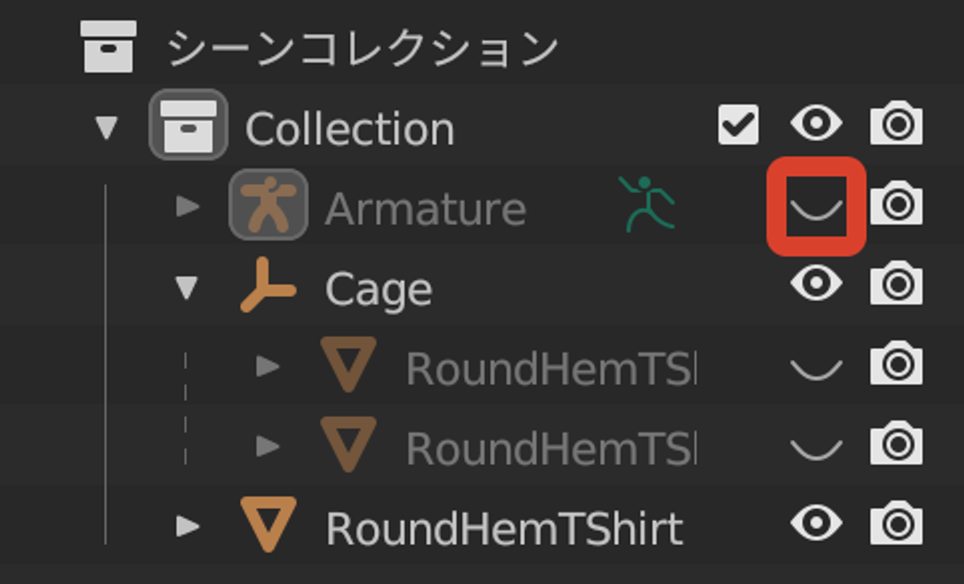Image resolution: width=964 pixels, height=584 pixels.
Task: Hide the Cage object with eye icon
Action: [x=816, y=283]
